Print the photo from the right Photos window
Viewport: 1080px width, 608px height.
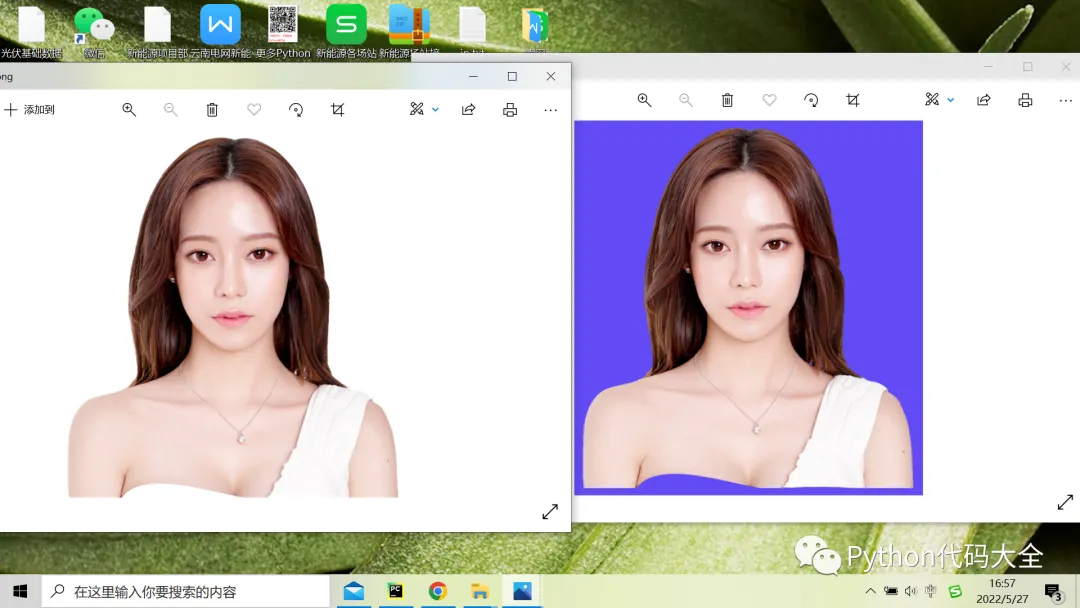point(1025,100)
